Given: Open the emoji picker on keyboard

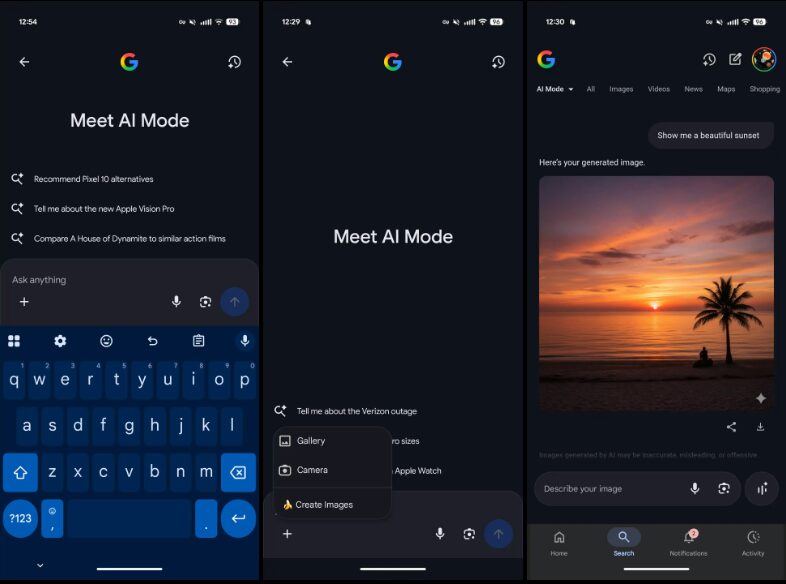Looking at the screenshot, I should click(x=106, y=341).
